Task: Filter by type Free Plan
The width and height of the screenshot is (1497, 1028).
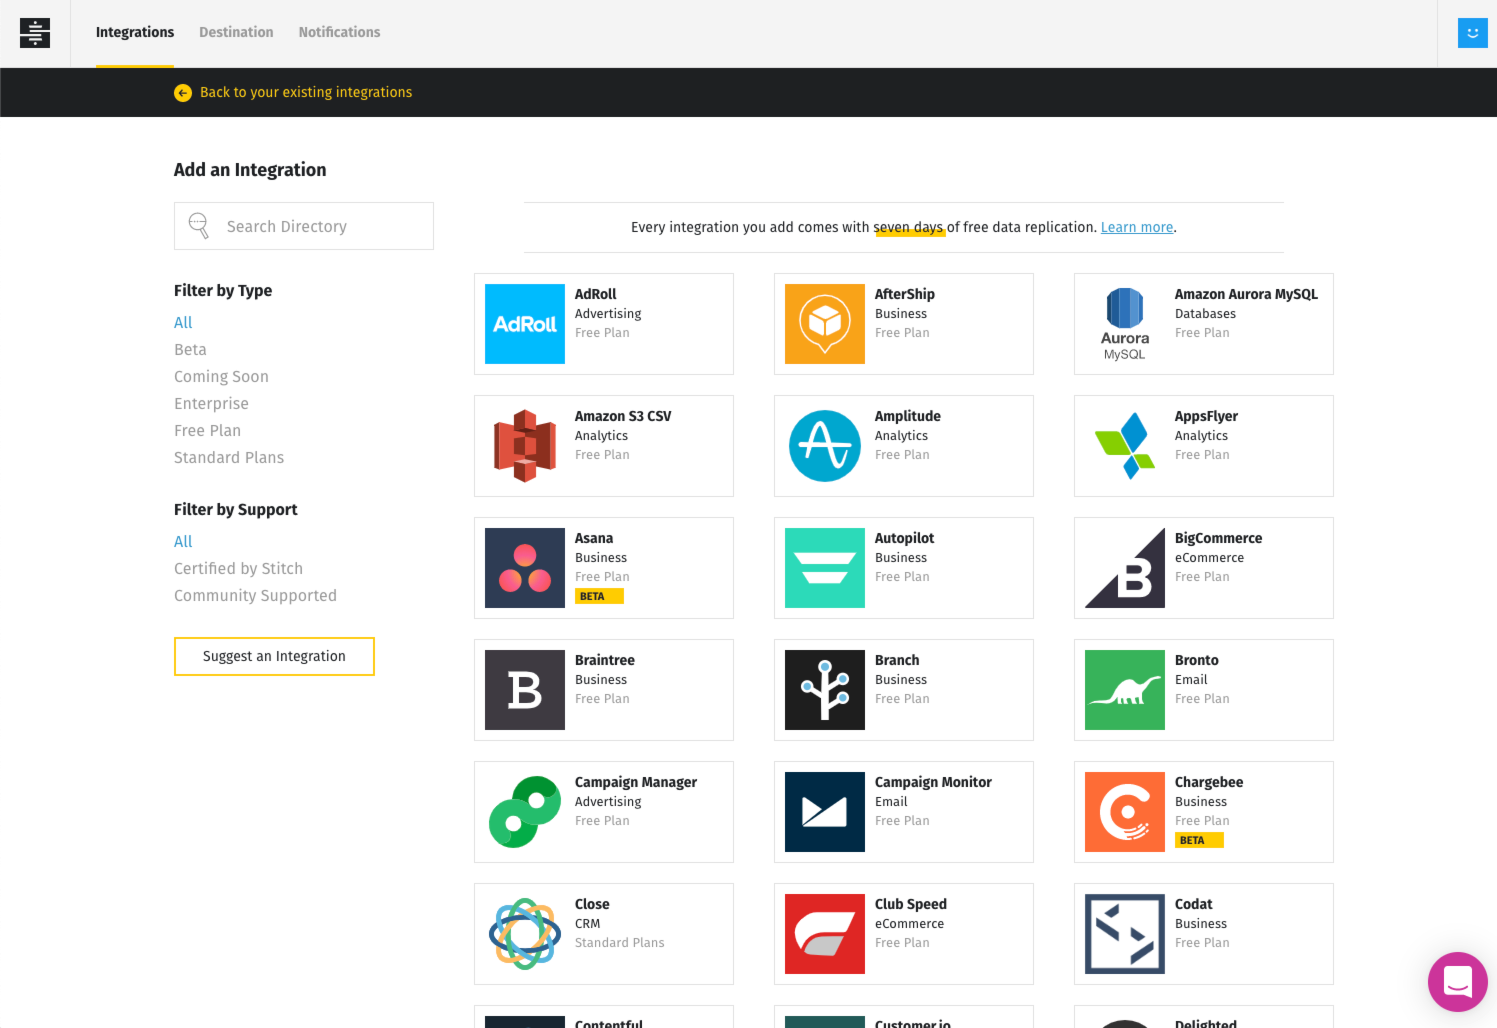Action: coord(207,430)
